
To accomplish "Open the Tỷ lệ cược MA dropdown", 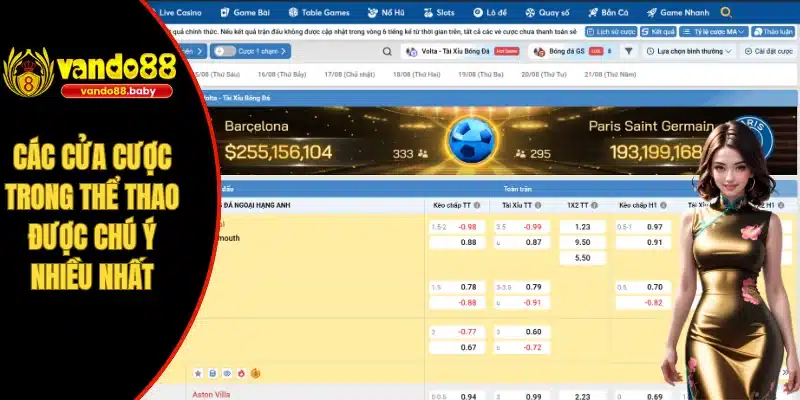I will [x=714, y=32].
